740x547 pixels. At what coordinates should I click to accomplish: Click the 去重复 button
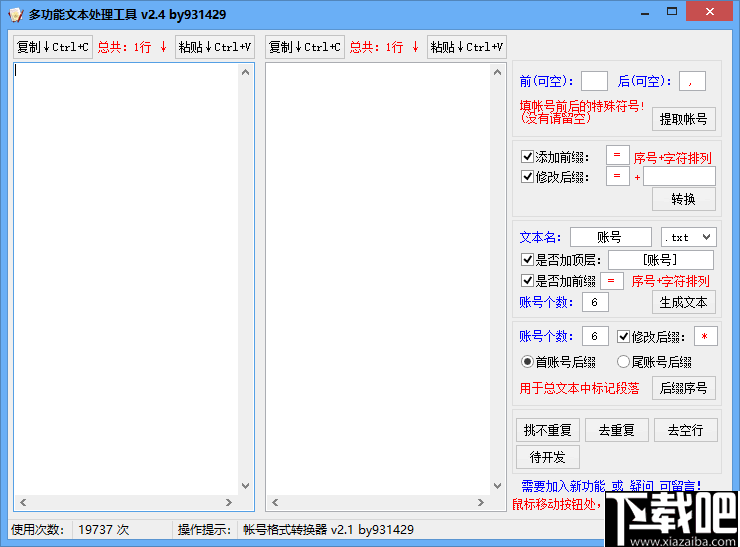[x=616, y=430]
